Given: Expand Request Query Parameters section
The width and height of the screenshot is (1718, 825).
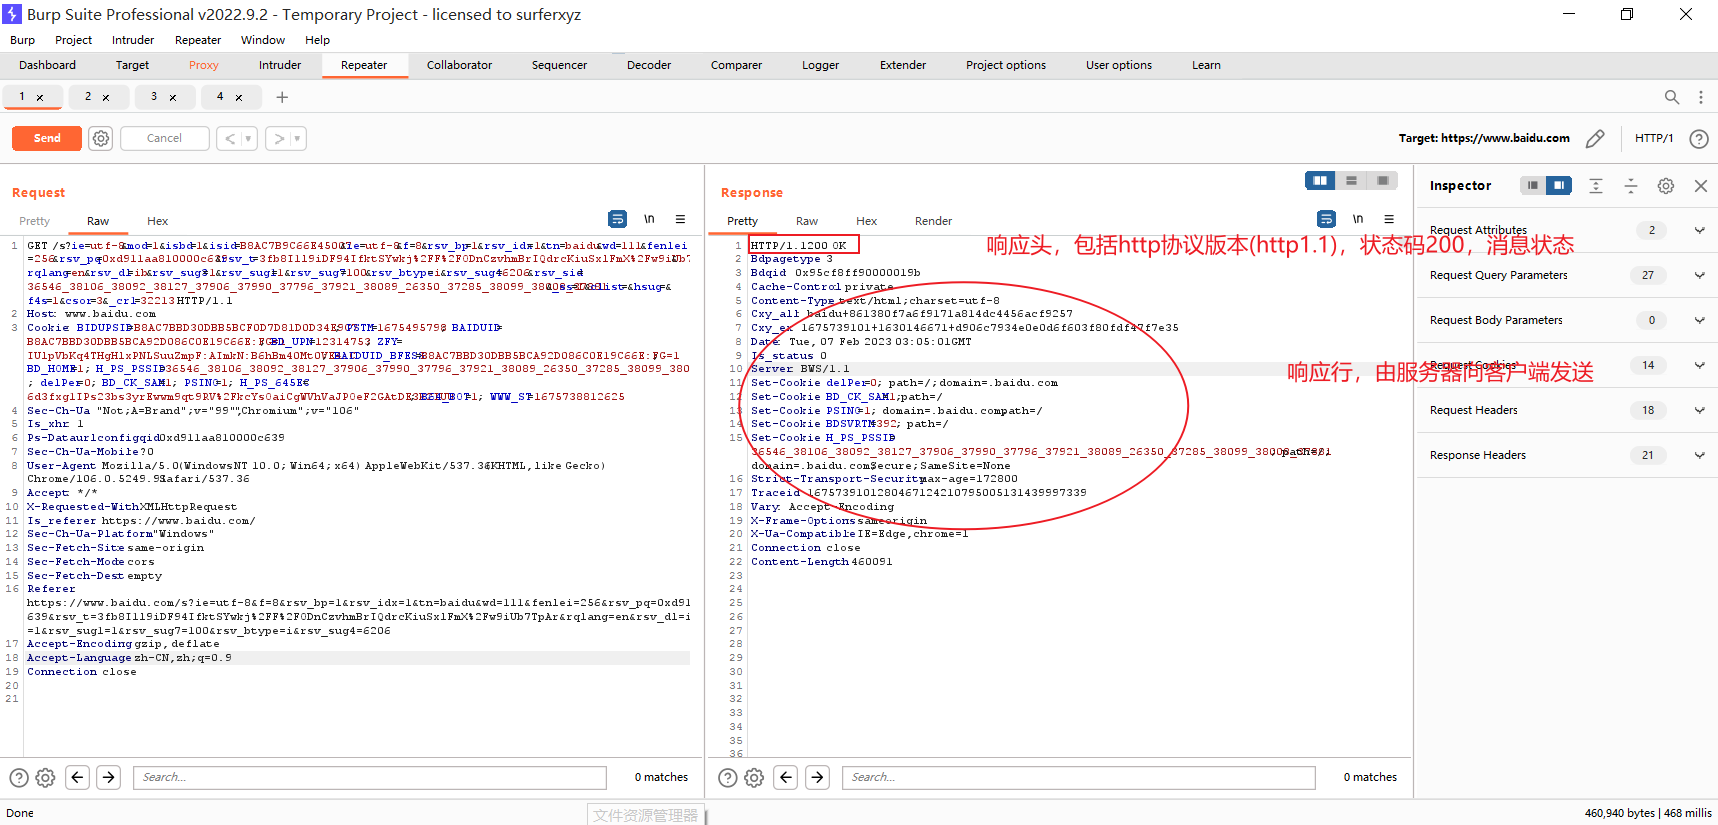Looking at the screenshot, I should coord(1699,275).
